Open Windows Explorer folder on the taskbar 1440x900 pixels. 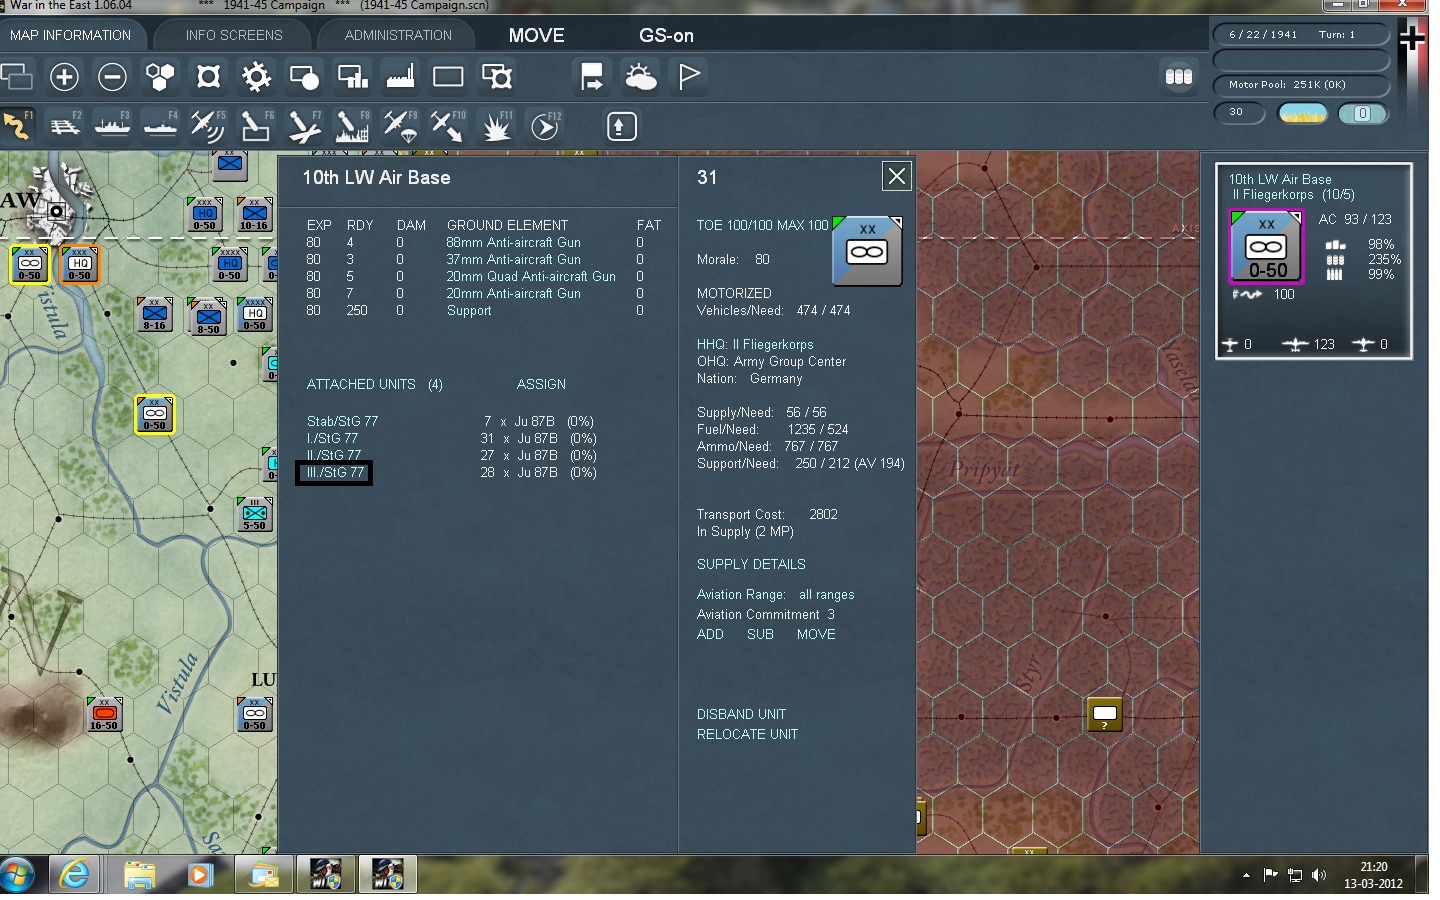(x=140, y=875)
